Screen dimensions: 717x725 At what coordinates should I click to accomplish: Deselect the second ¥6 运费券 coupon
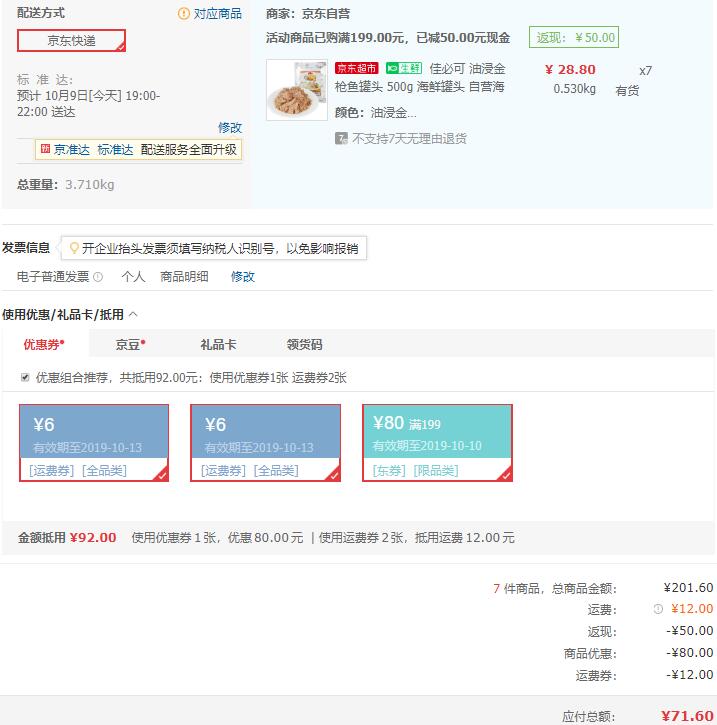click(265, 443)
